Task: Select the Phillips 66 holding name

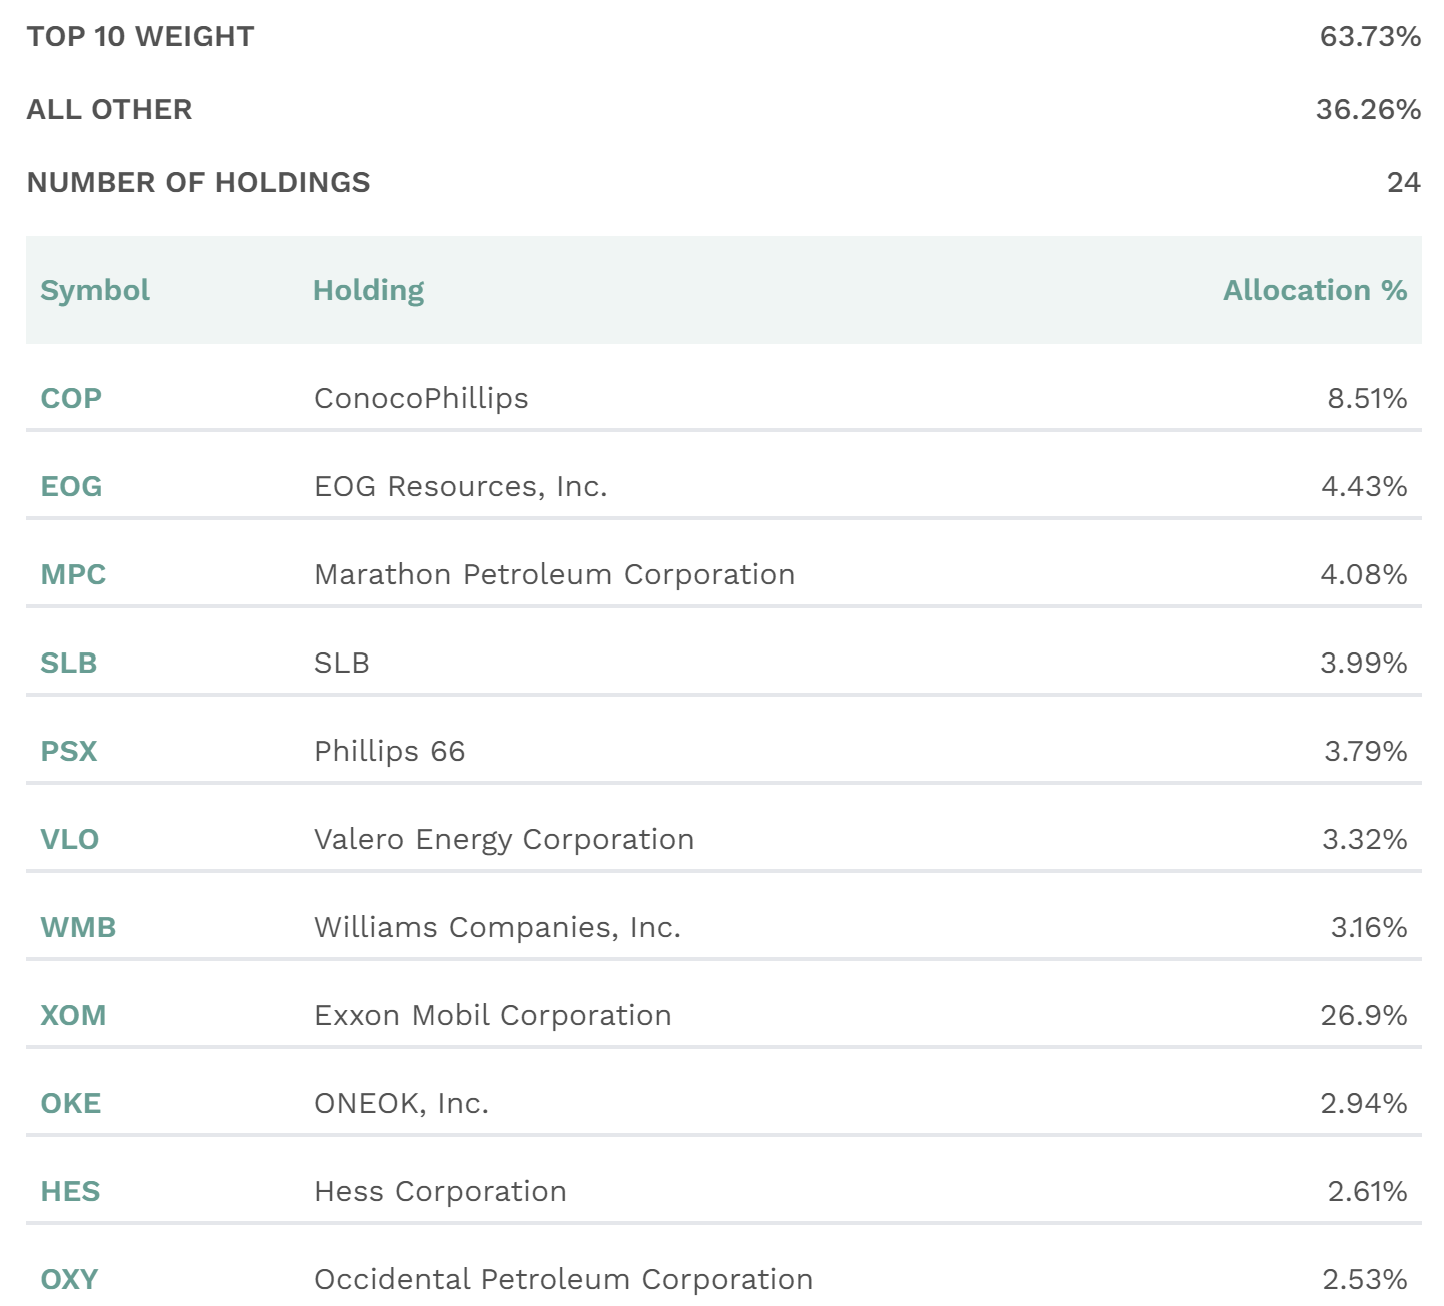Action: point(390,751)
